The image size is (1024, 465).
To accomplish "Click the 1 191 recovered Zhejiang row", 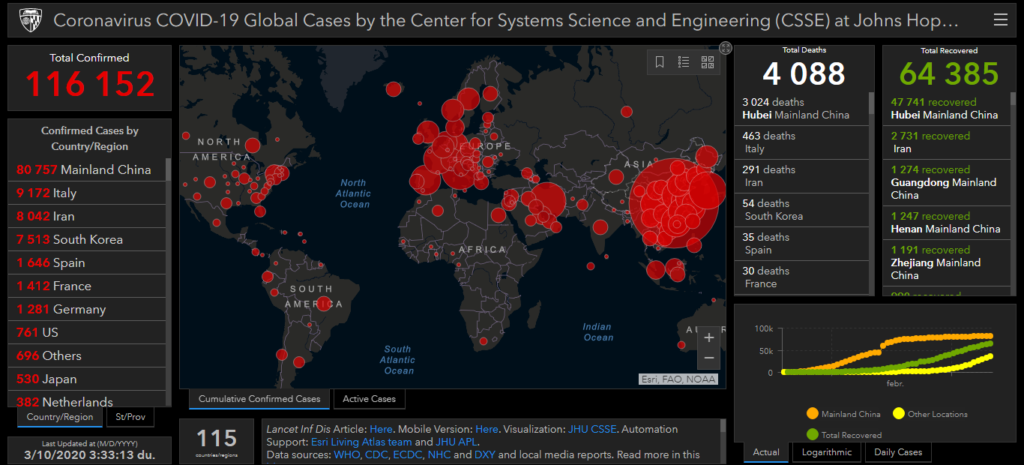I will pos(946,263).
